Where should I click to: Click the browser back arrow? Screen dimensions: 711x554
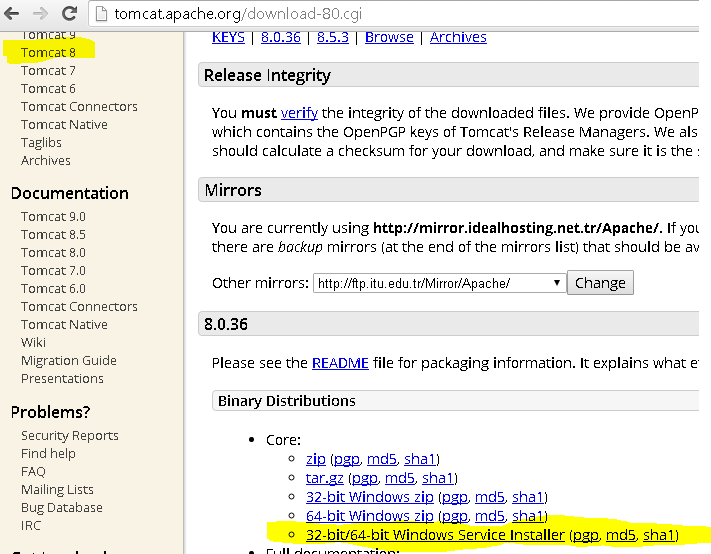11,14
